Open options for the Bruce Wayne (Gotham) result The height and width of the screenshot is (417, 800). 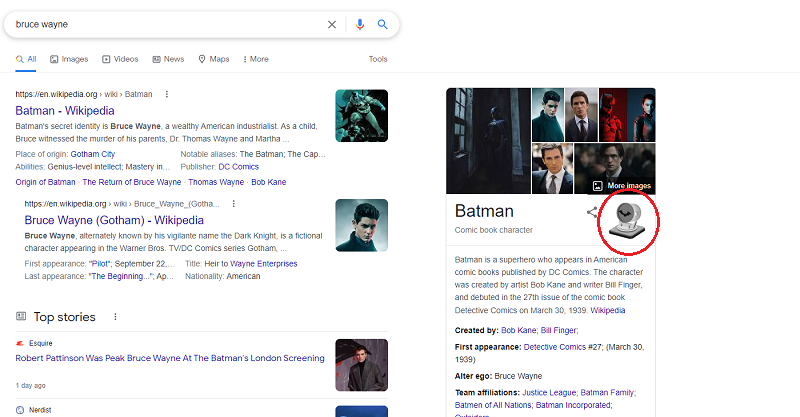point(233,204)
